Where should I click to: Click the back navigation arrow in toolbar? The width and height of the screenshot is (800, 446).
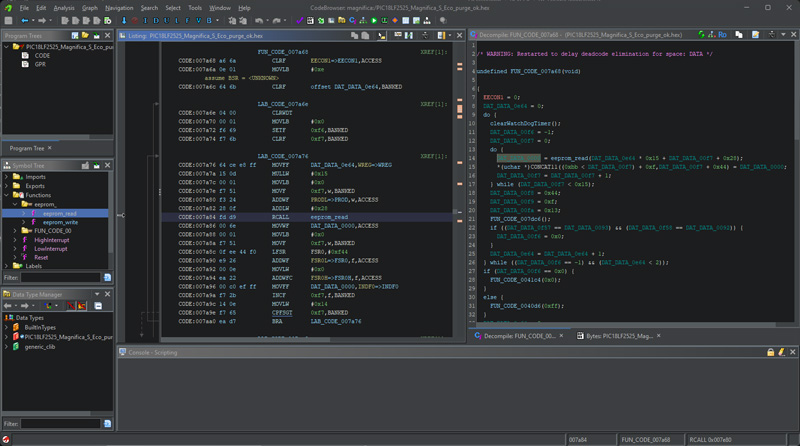pos(26,20)
